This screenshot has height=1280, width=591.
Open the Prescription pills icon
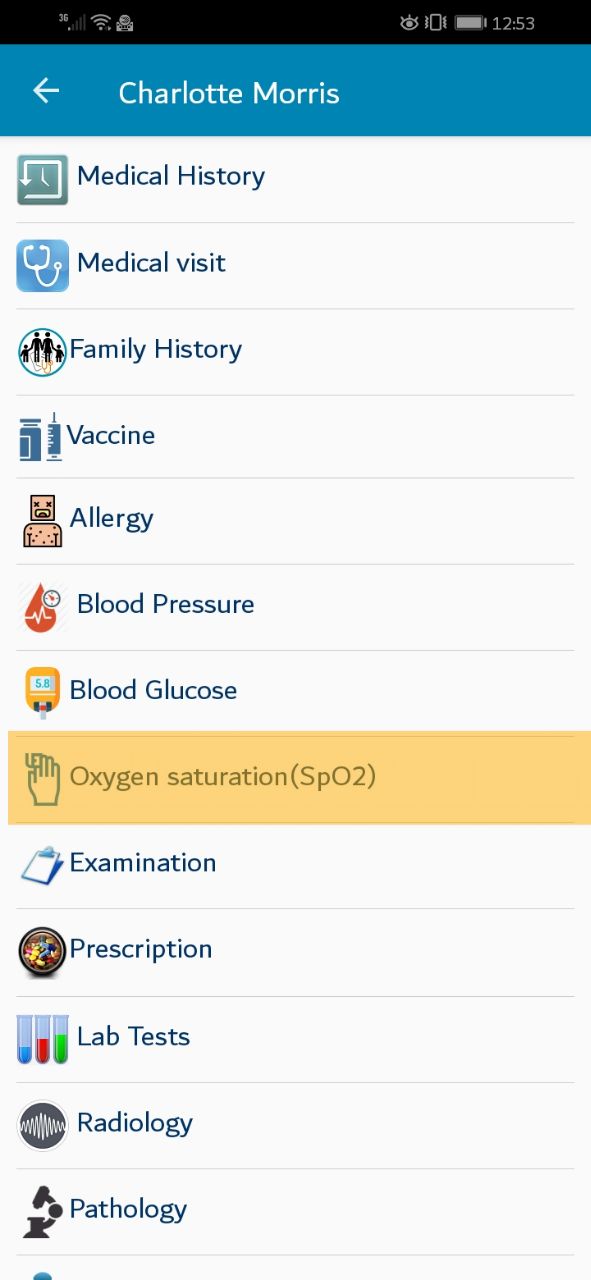coord(42,952)
